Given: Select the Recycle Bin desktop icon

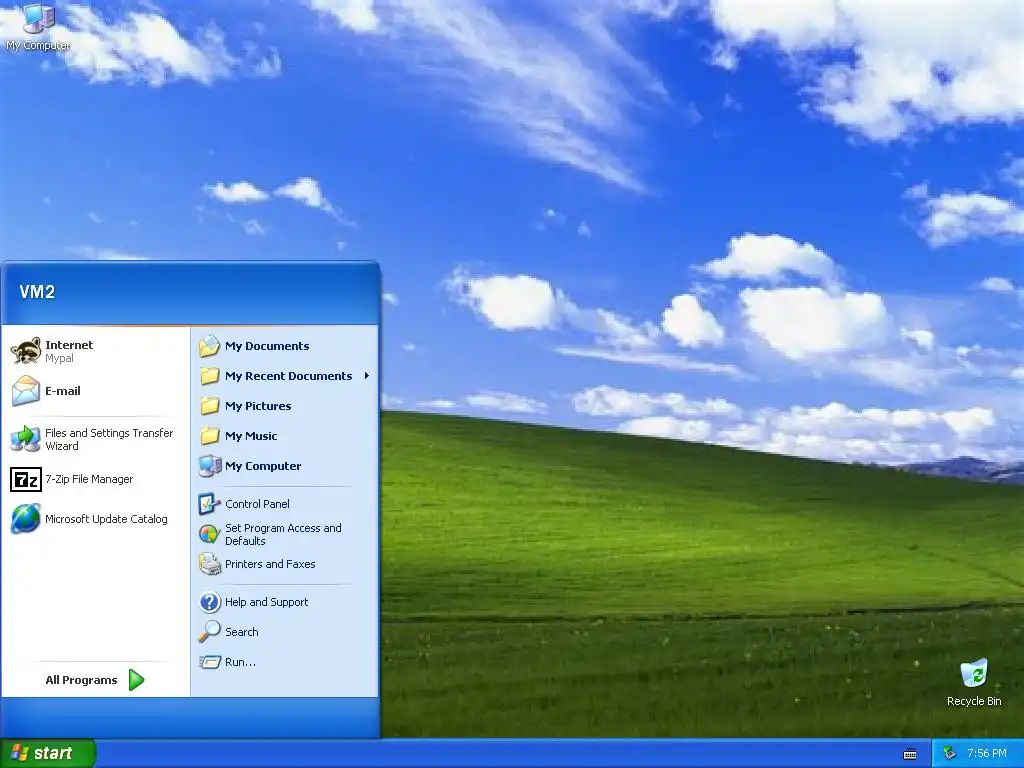Looking at the screenshot, I should (x=974, y=682).
